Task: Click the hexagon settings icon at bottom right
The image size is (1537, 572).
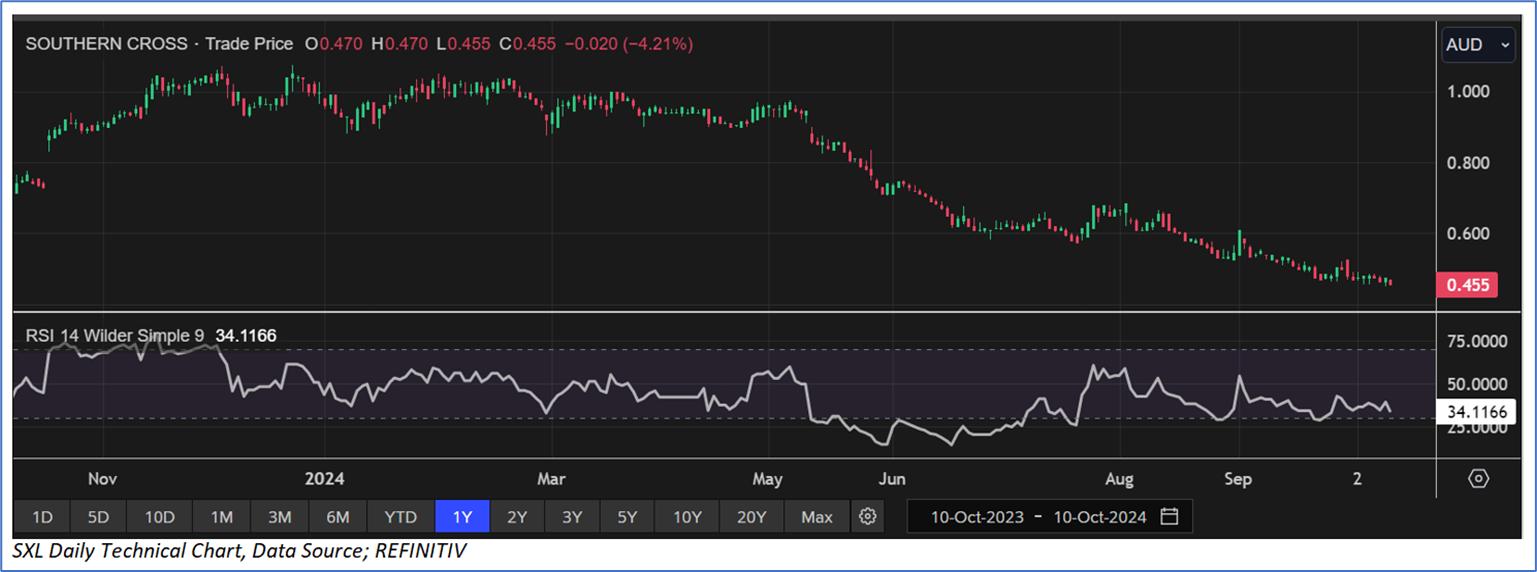Action: [x=1478, y=479]
